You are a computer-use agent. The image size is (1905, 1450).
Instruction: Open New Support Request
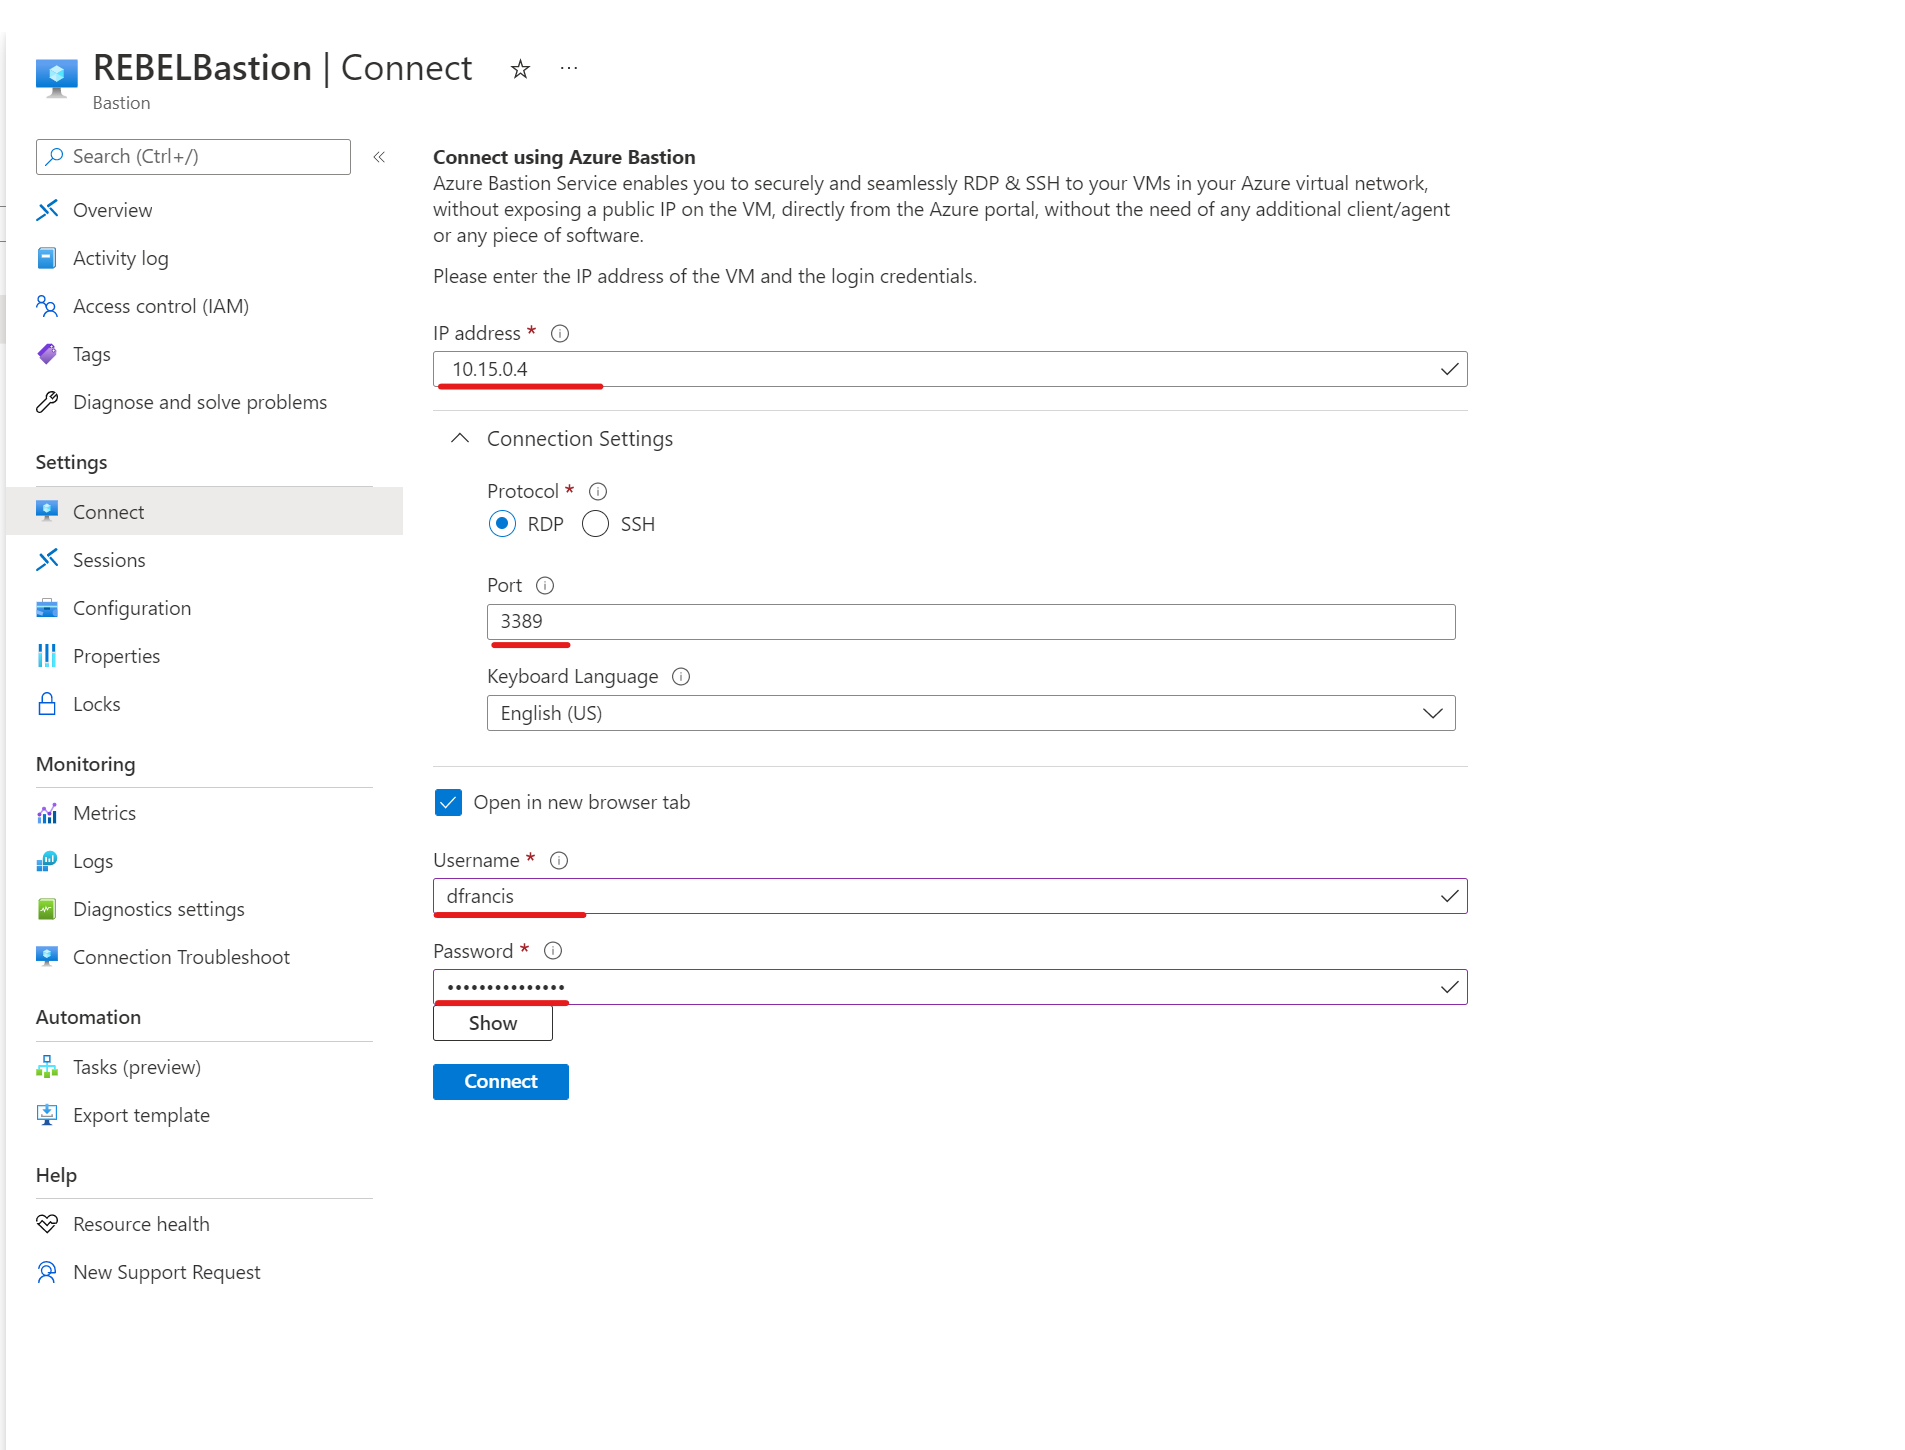pyautogui.click(x=166, y=1271)
